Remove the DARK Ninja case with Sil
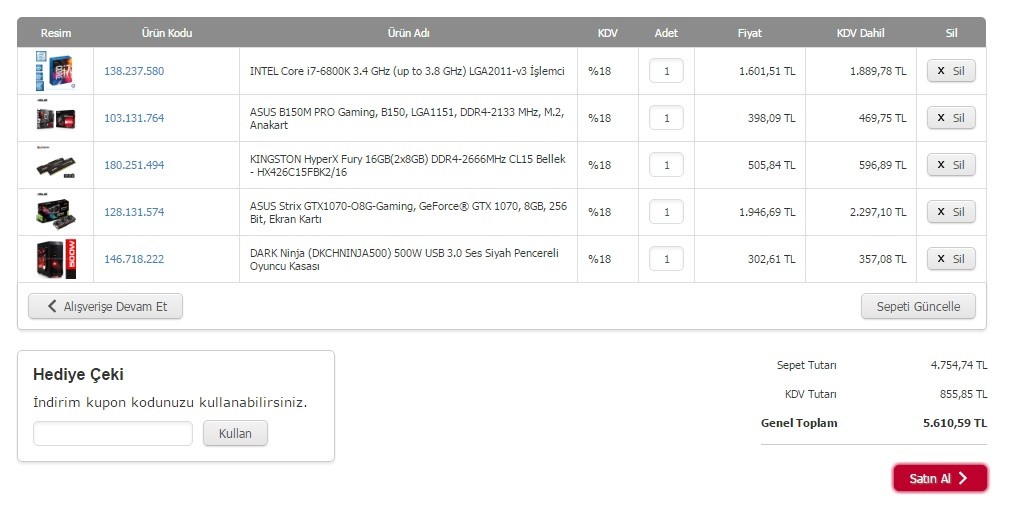Image resolution: width=1010 pixels, height=514 pixels. click(951, 259)
